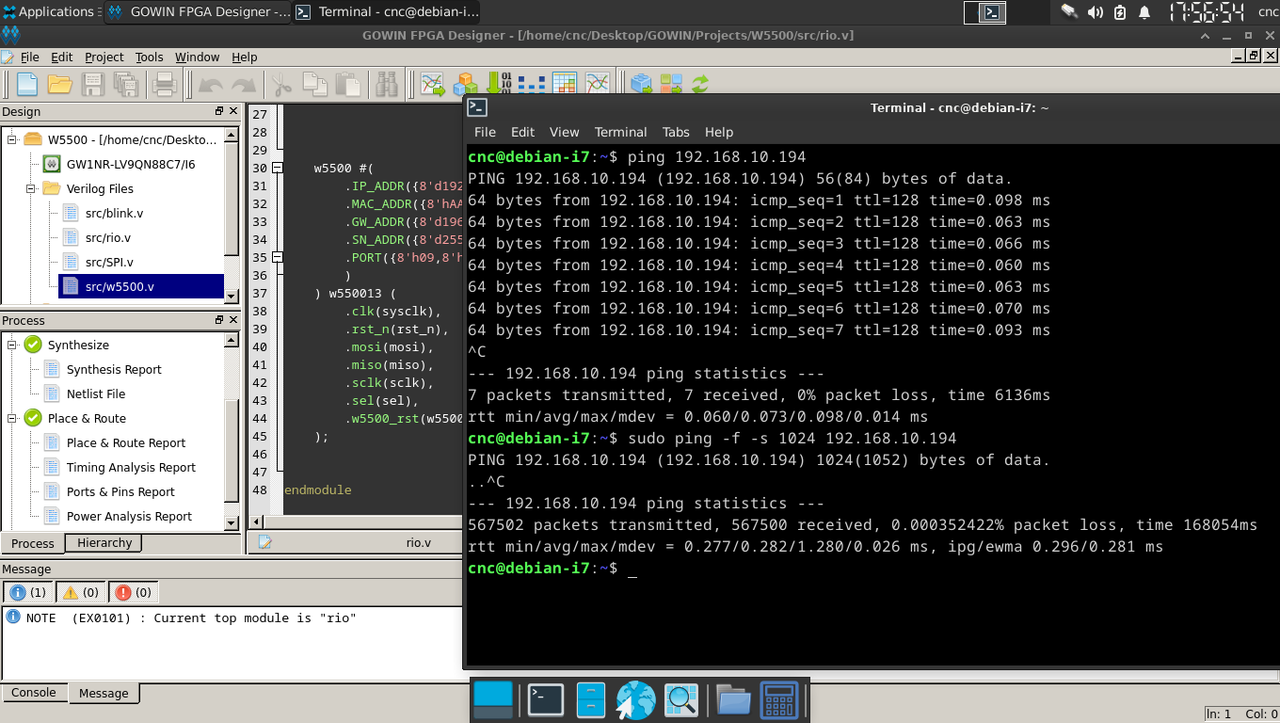
Task: Open Terminal menu in the terminal window
Action: point(620,132)
